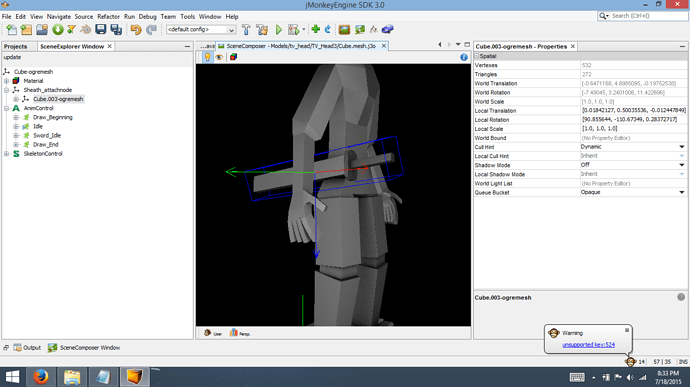Image resolution: width=690 pixels, height=387 pixels.
Task: Select the Cube.003-ogremesh tree item
Action: (x=58, y=99)
